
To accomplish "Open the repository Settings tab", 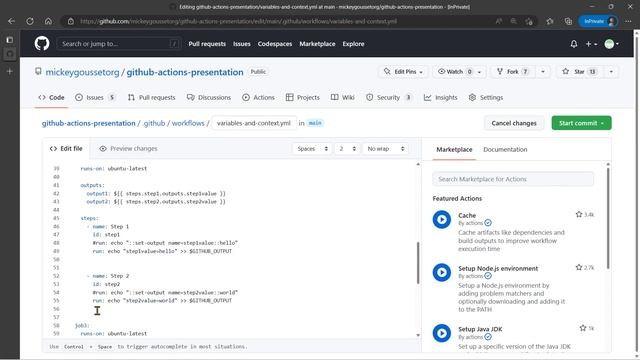I will 486,98.
